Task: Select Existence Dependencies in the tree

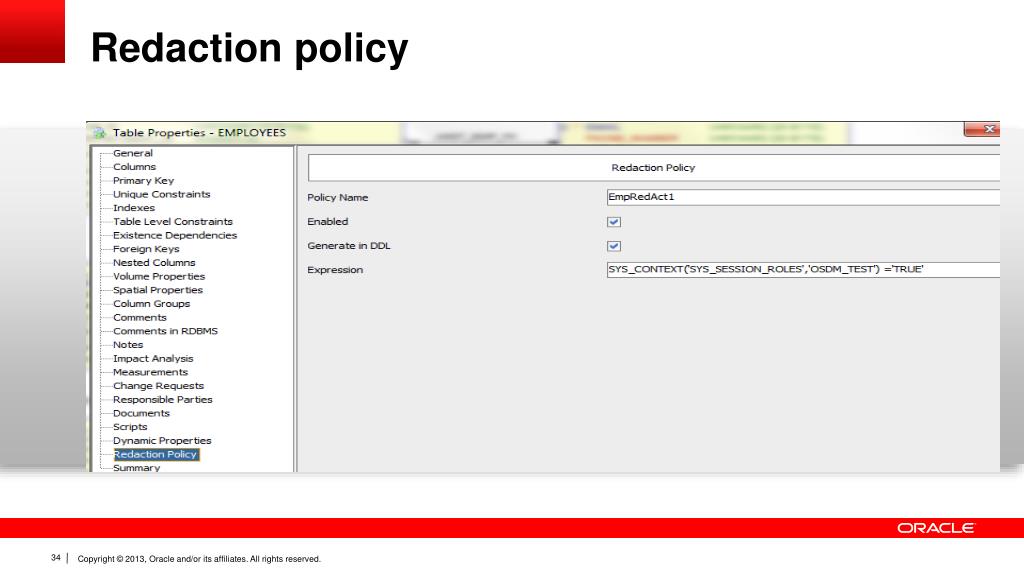Action: 174,235
